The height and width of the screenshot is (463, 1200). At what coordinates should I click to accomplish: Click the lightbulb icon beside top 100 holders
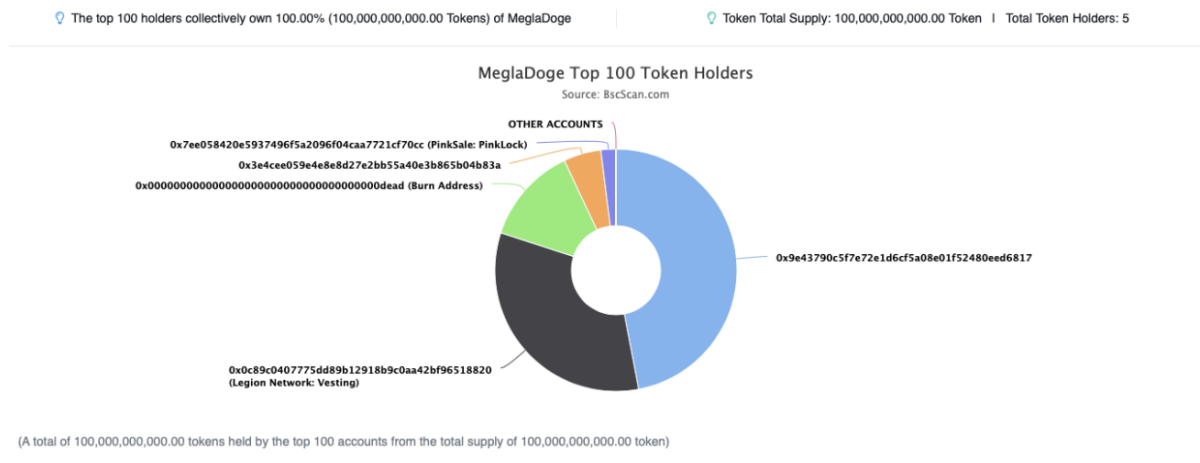pos(60,18)
